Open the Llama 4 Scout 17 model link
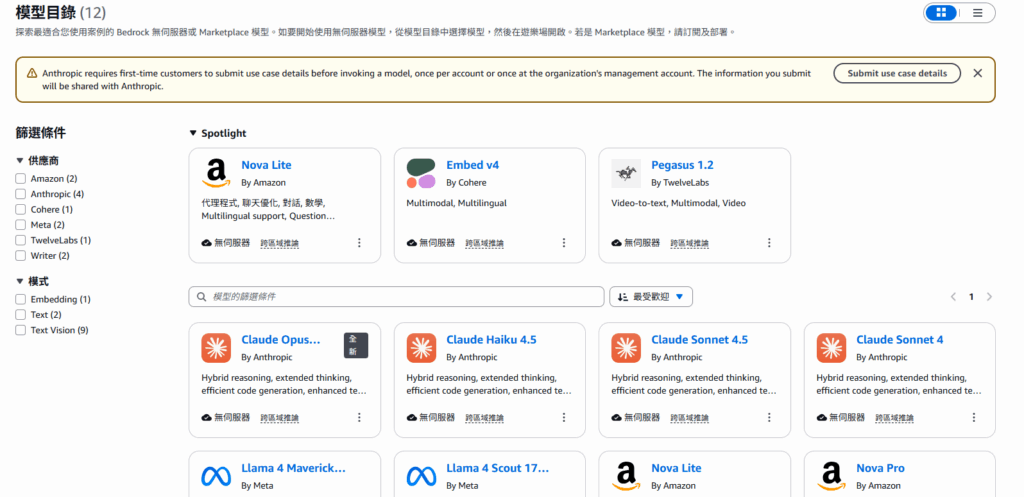Image resolution: width=1024 pixels, height=497 pixels. pos(498,468)
